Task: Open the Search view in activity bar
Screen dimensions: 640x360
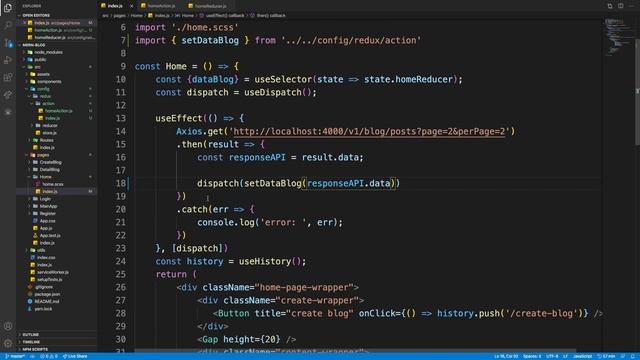Action: pos(8,25)
